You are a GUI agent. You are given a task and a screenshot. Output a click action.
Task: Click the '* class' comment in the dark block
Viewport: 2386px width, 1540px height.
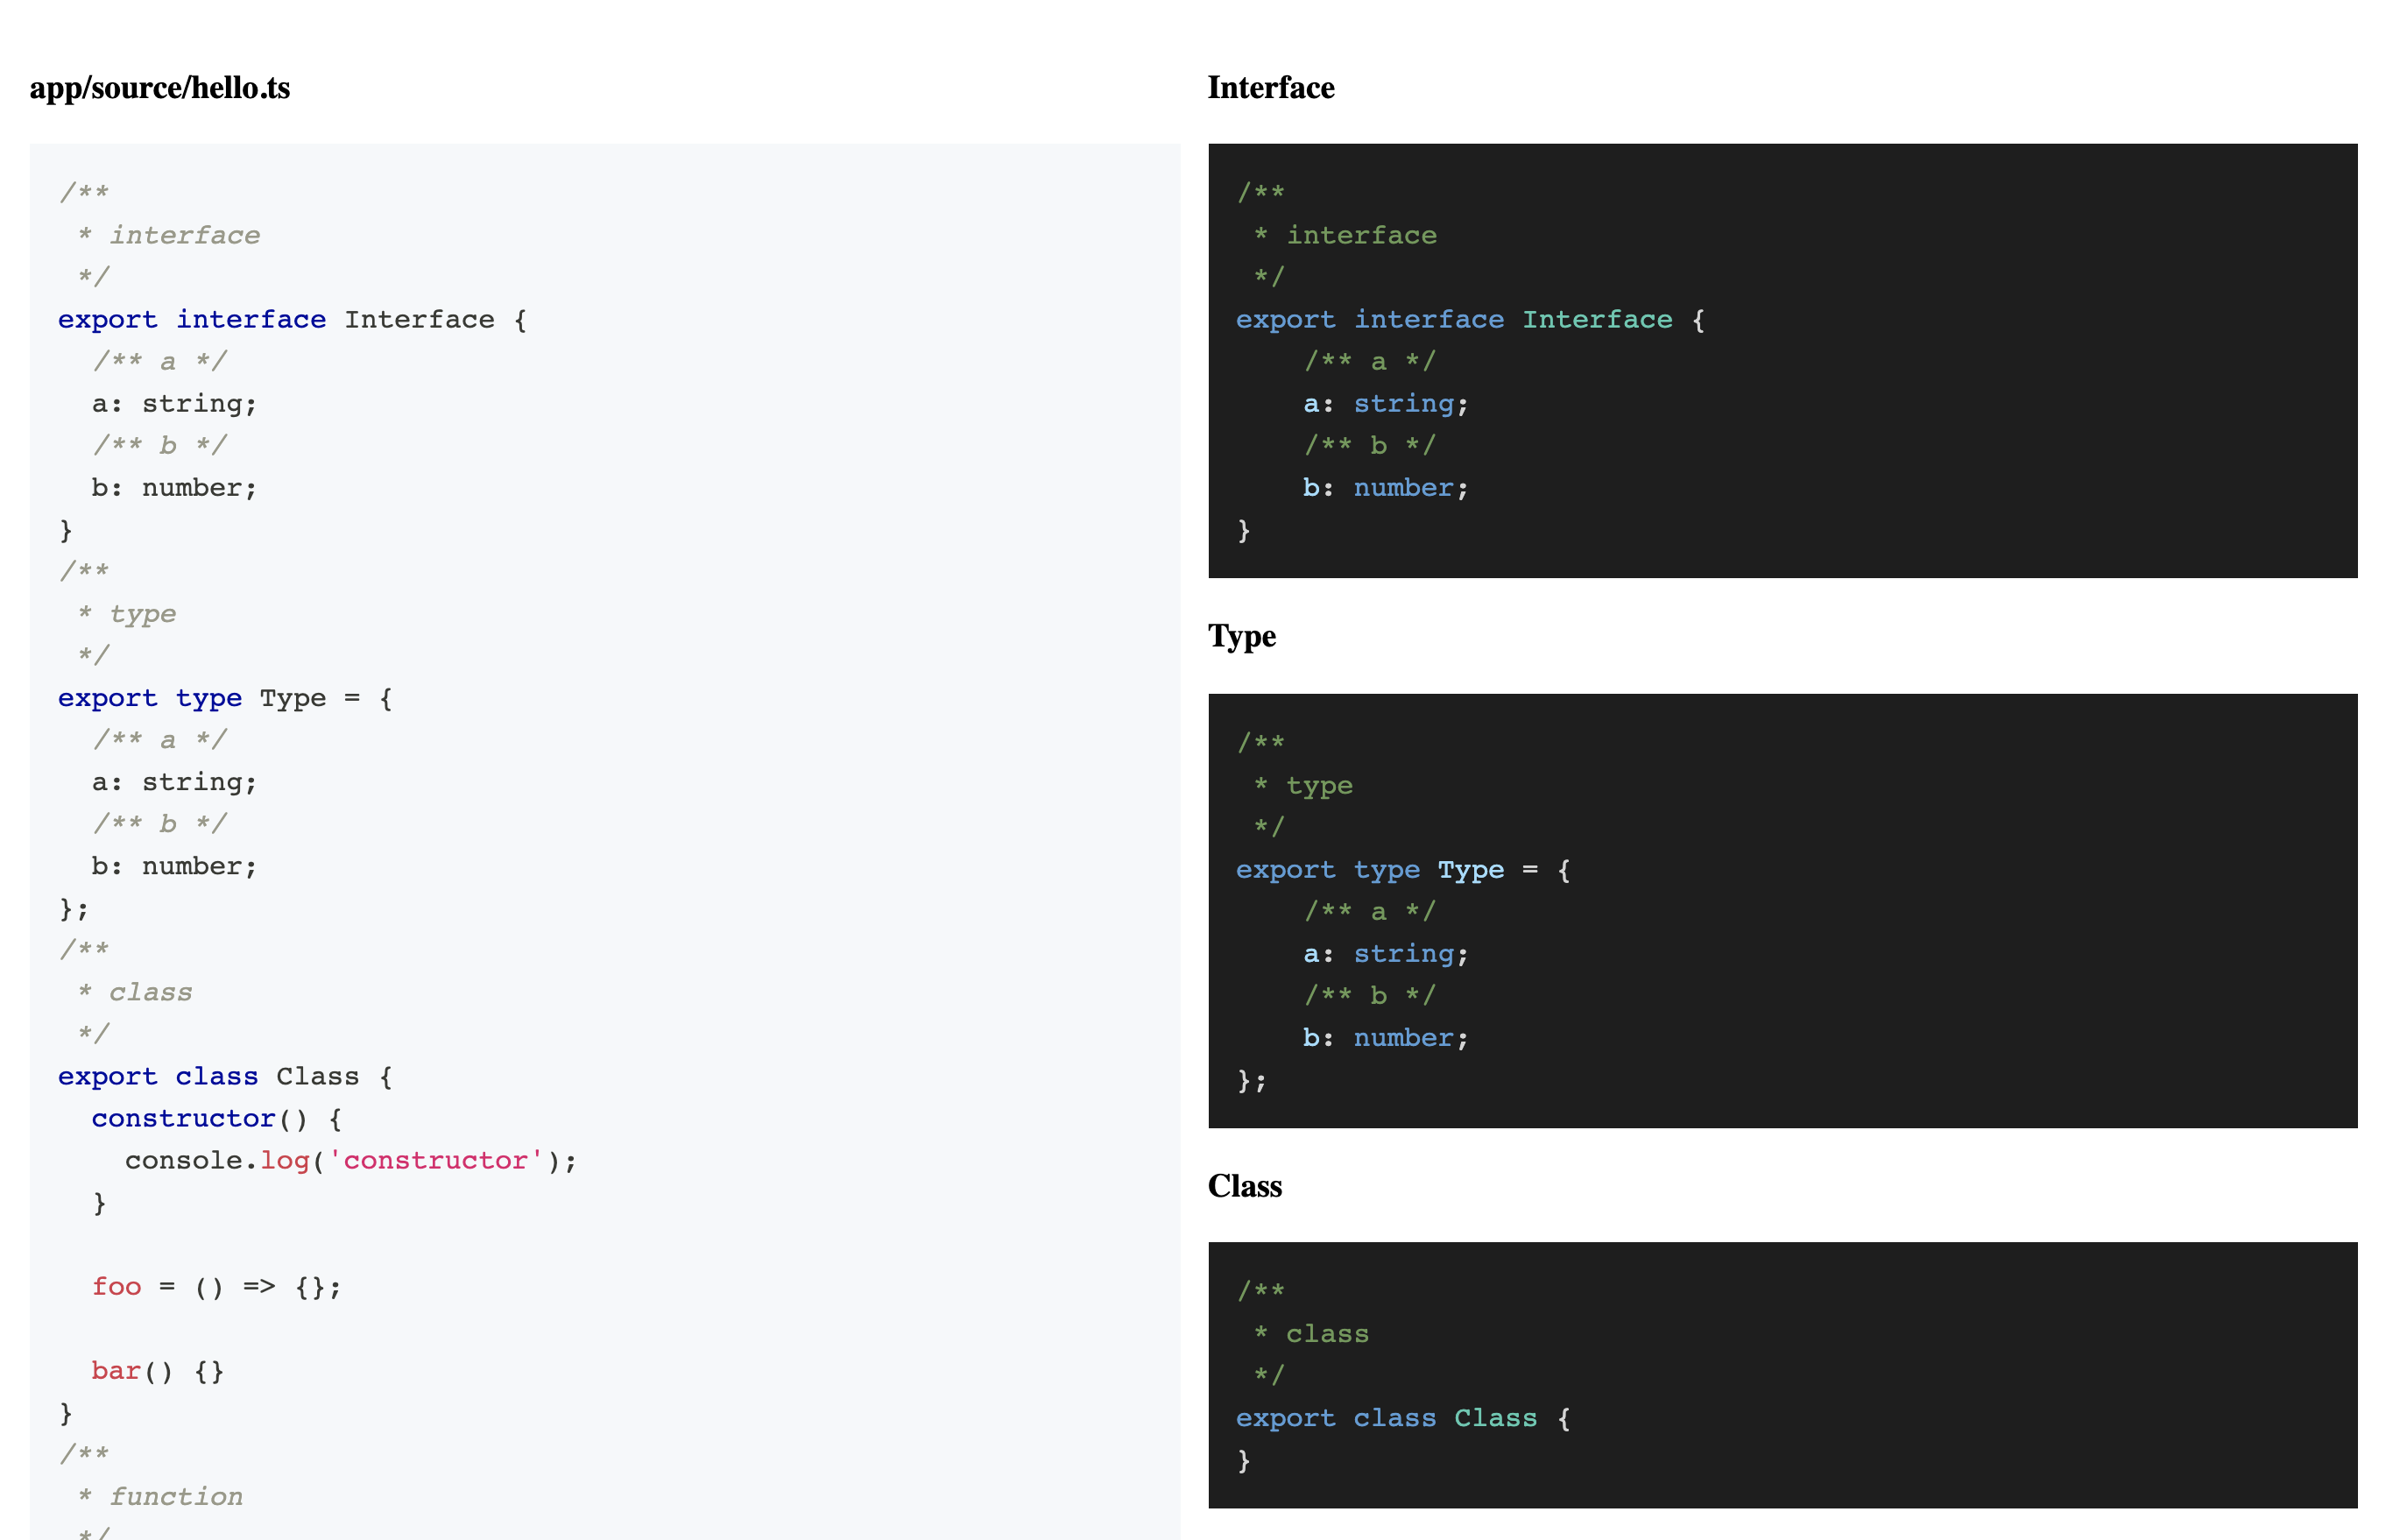(x=1311, y=1335)
